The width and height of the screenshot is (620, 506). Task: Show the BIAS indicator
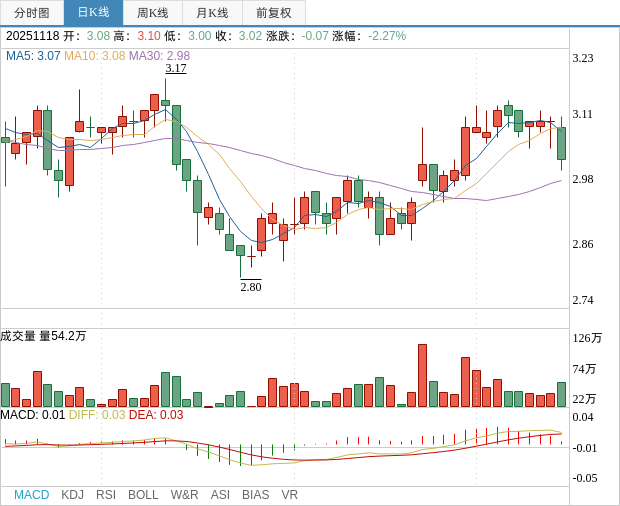255,495
